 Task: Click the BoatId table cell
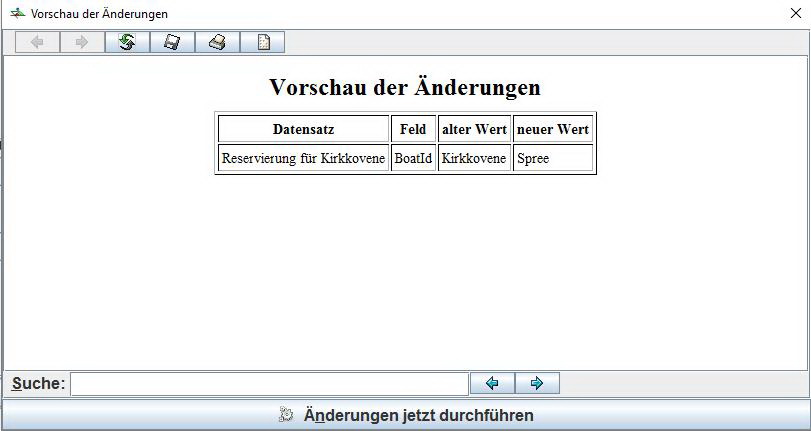pyautogui.click(x=413, y=158)
